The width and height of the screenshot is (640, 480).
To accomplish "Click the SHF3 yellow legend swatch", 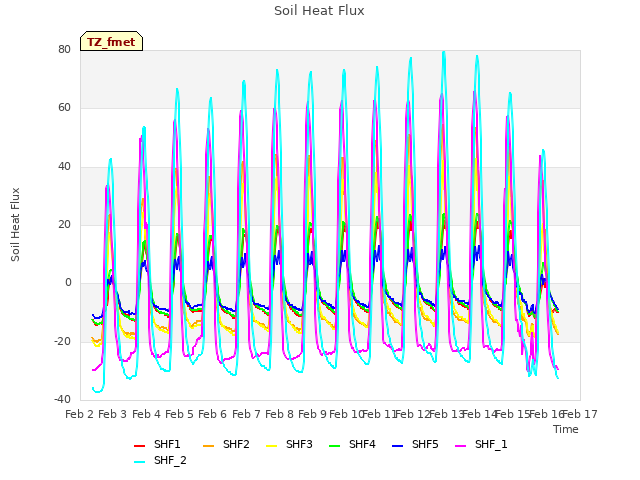I will click(x=271, y=445).
